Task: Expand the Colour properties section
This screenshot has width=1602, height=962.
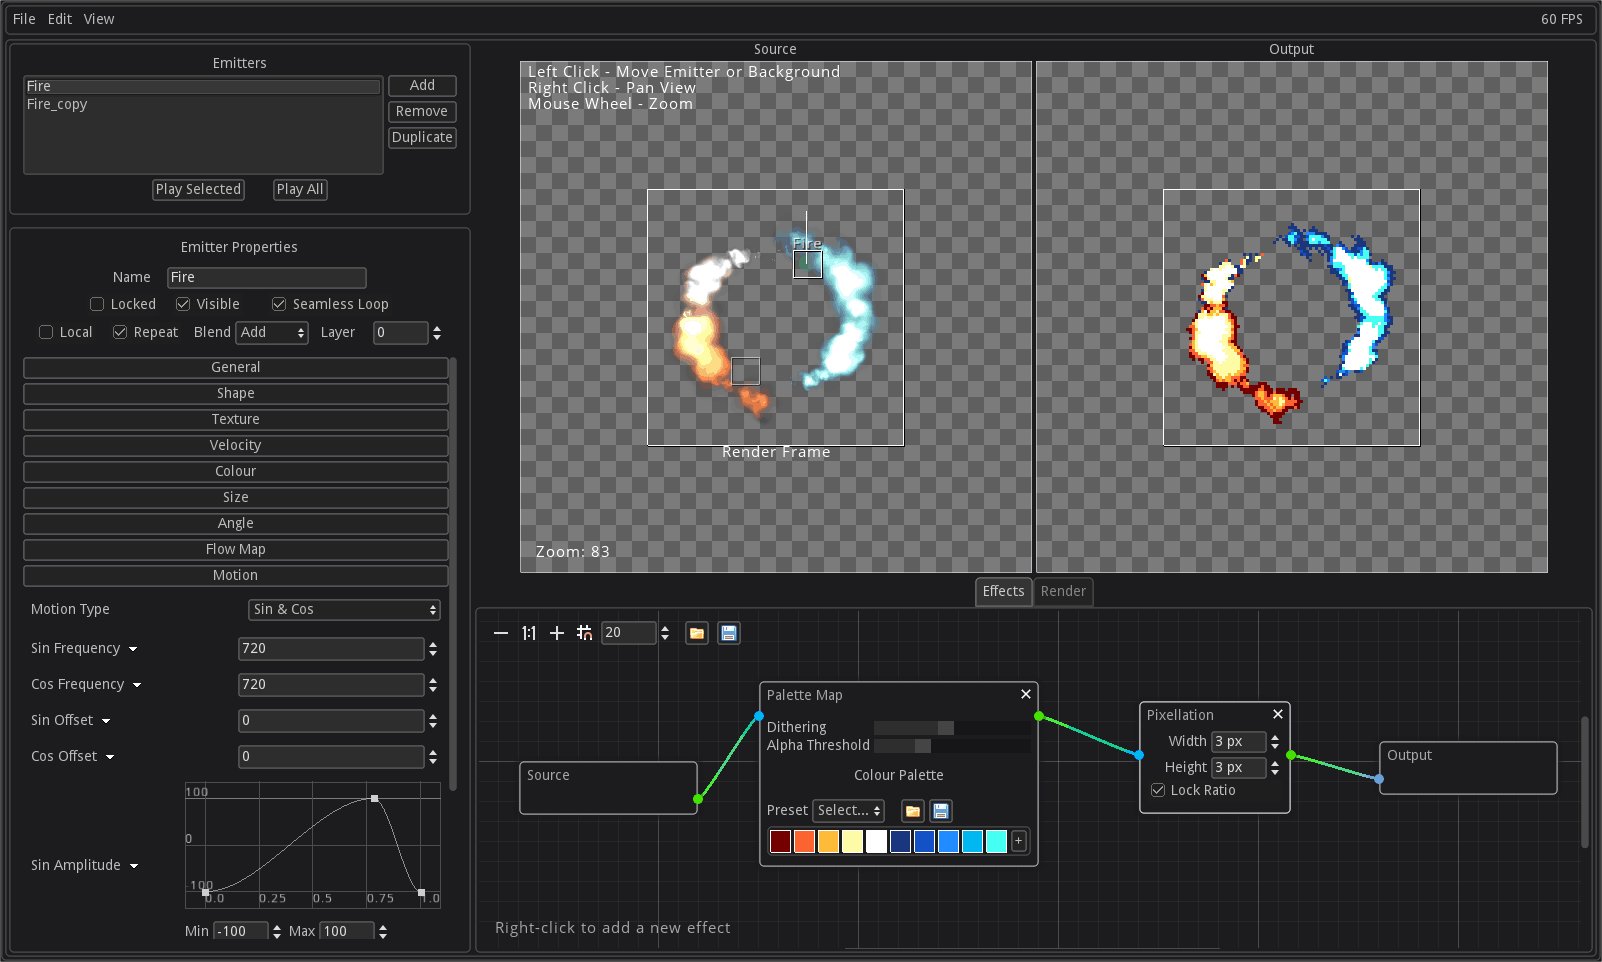Action: 236,472
